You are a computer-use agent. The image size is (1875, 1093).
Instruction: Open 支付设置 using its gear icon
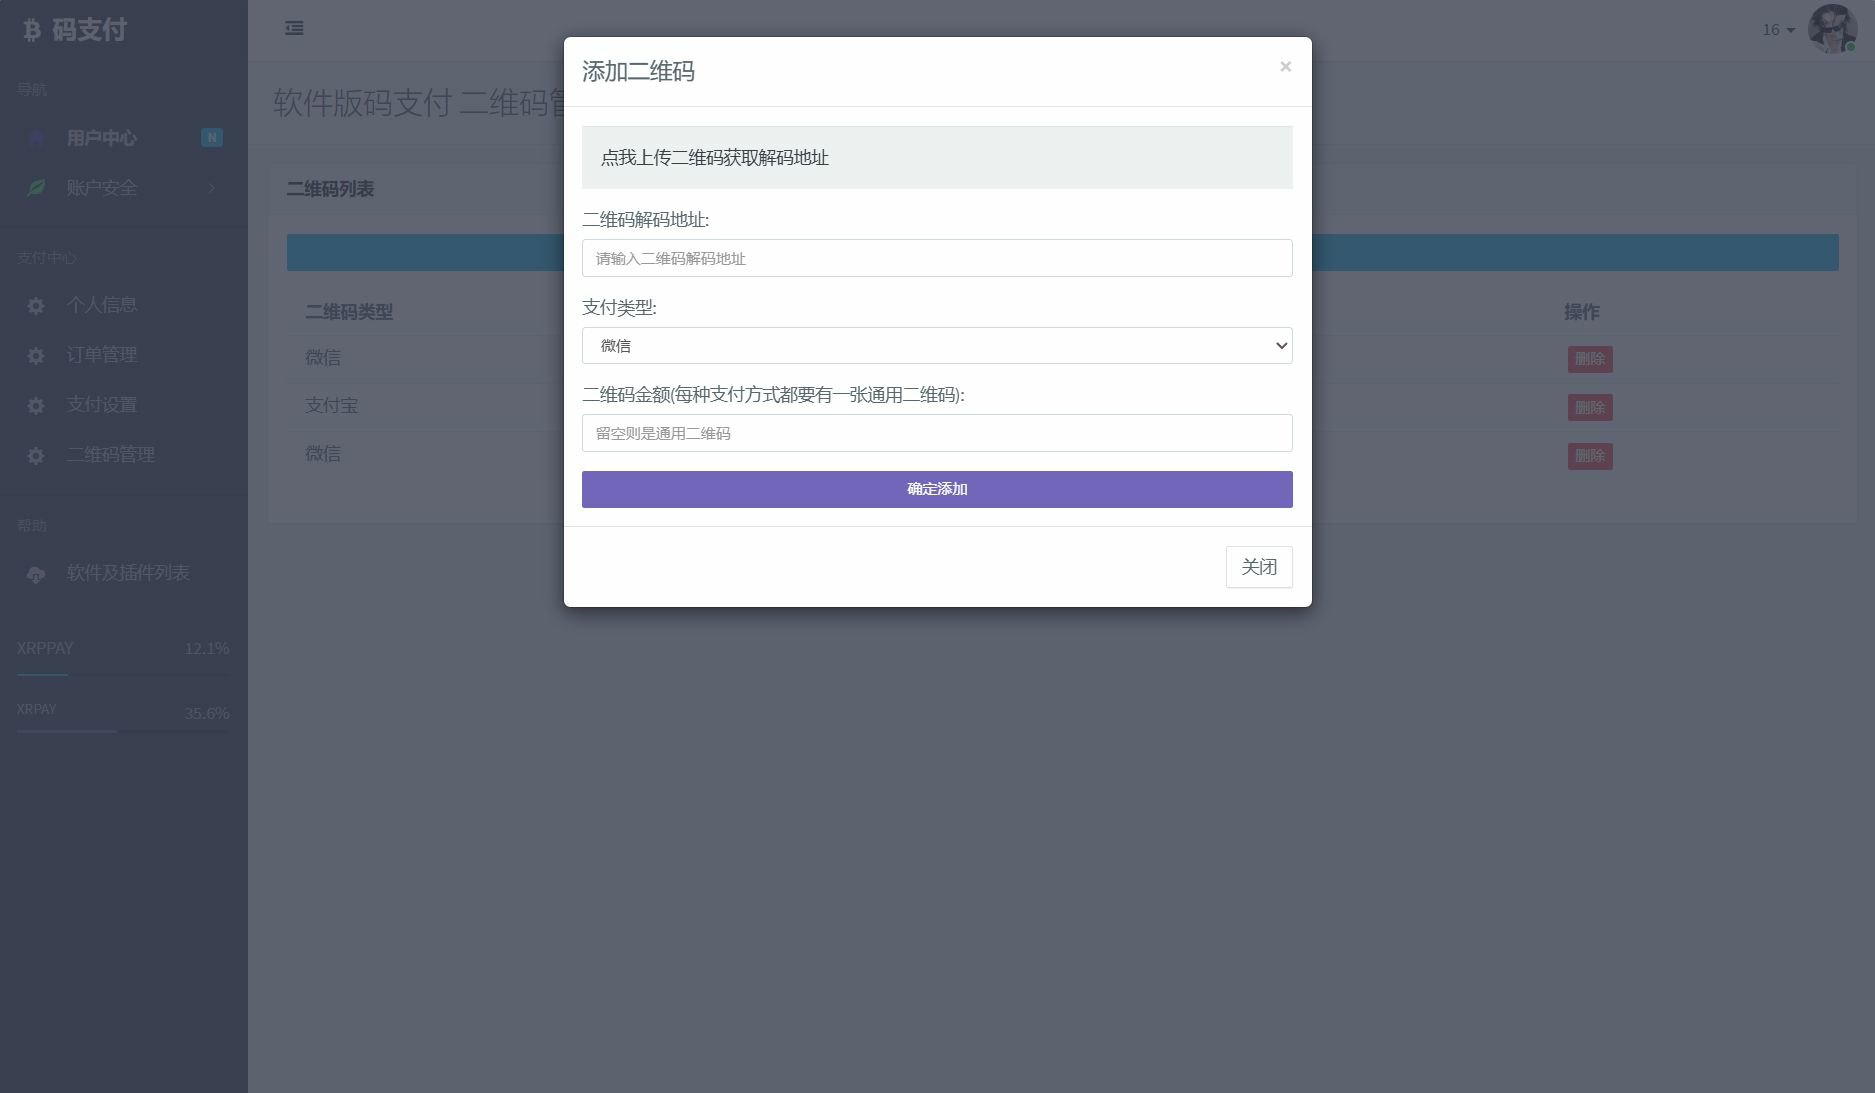click(36, 405)
